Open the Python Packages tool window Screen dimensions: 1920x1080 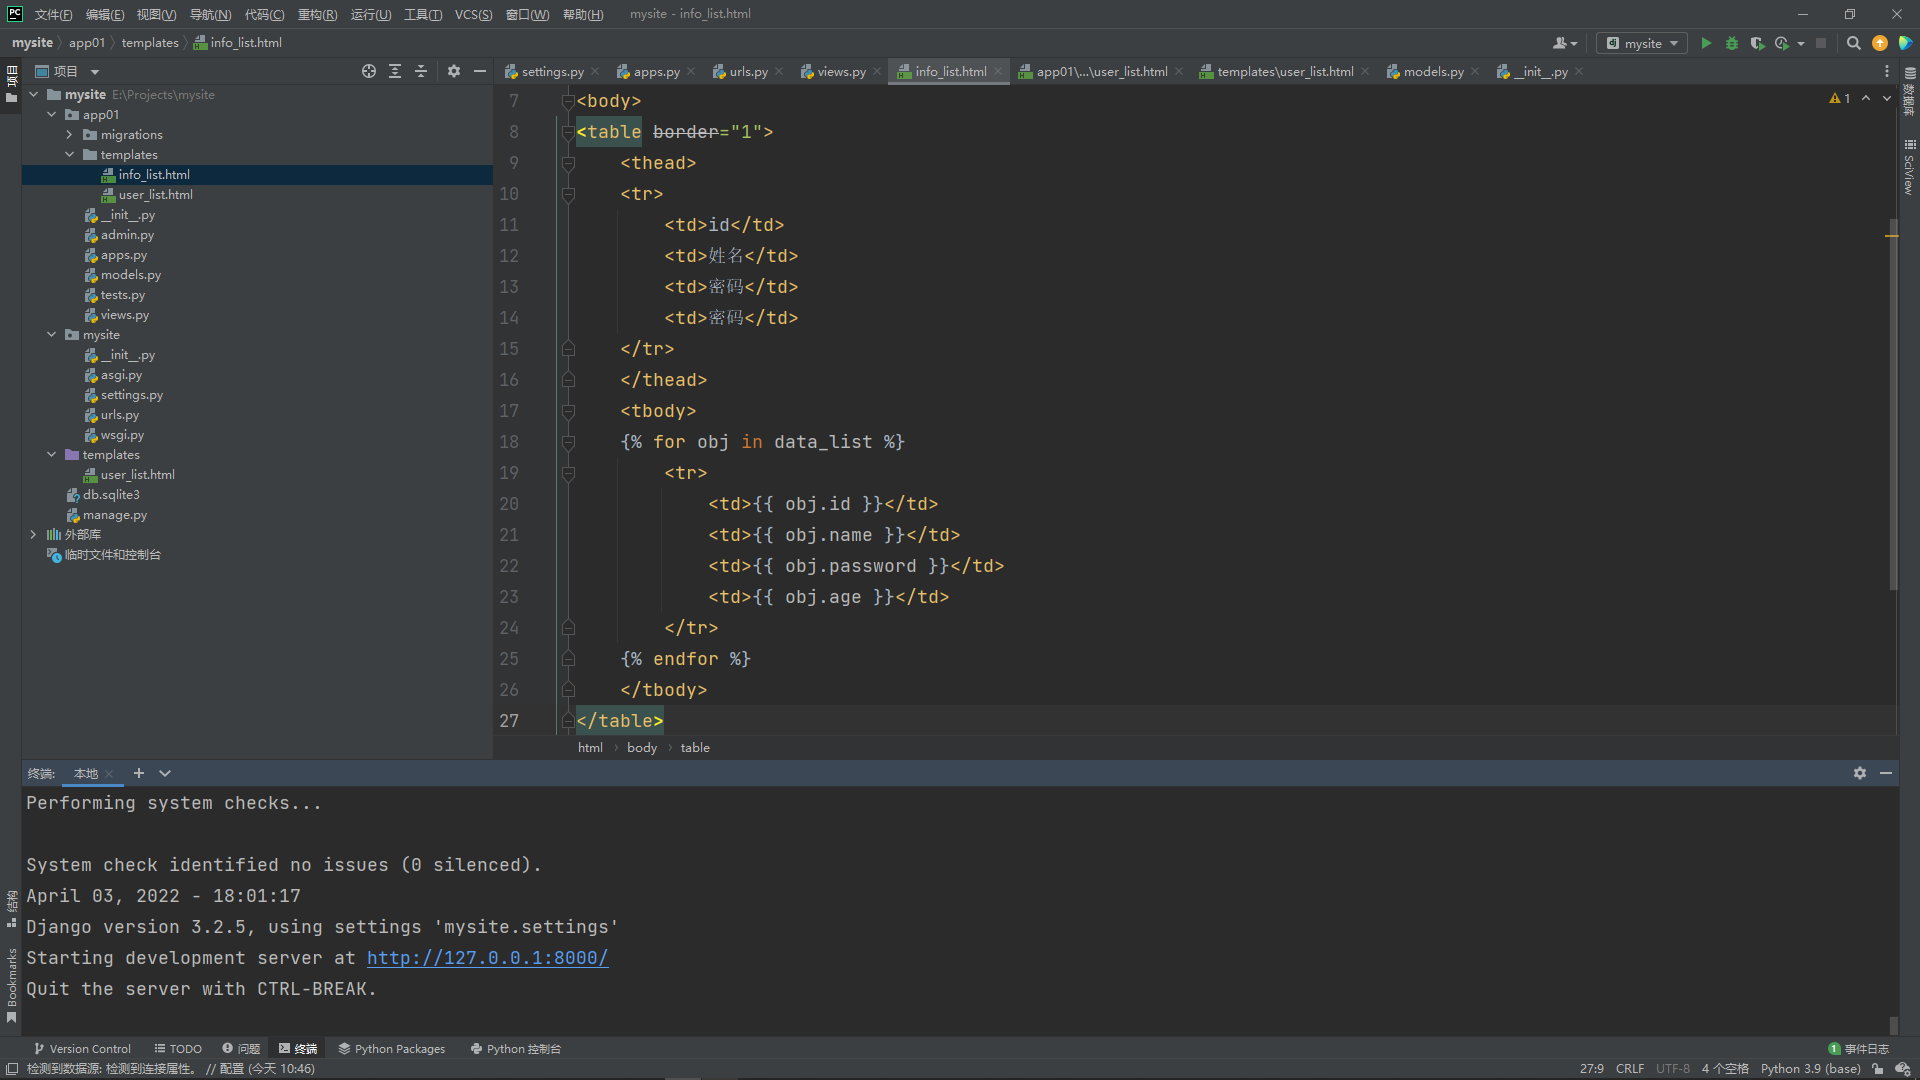[x=392, y=1049]
